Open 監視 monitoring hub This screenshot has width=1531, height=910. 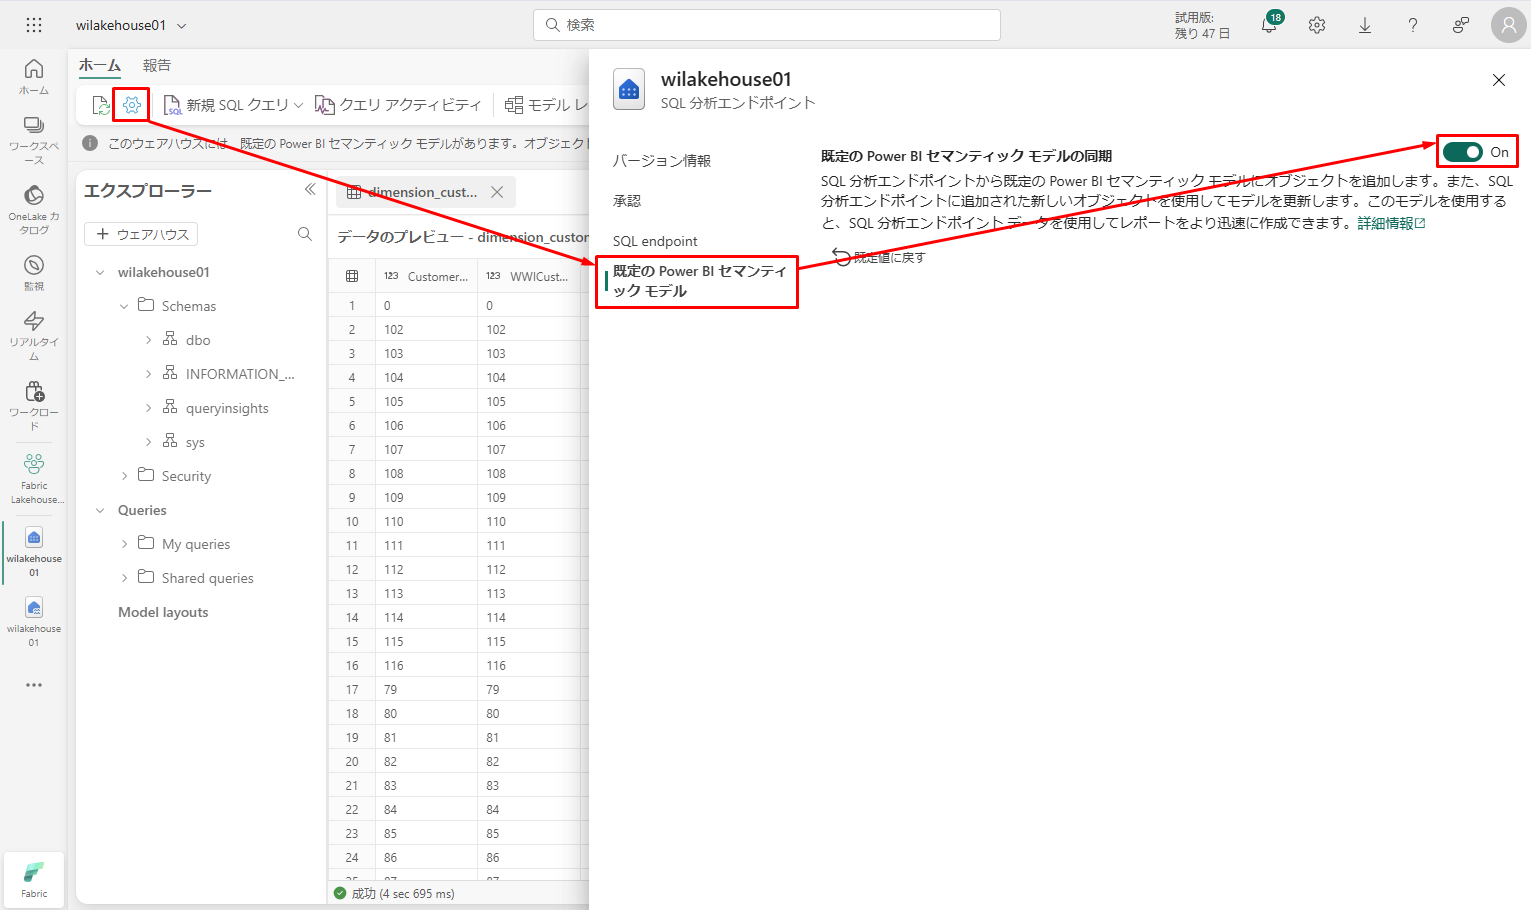[x=34, y=272]
